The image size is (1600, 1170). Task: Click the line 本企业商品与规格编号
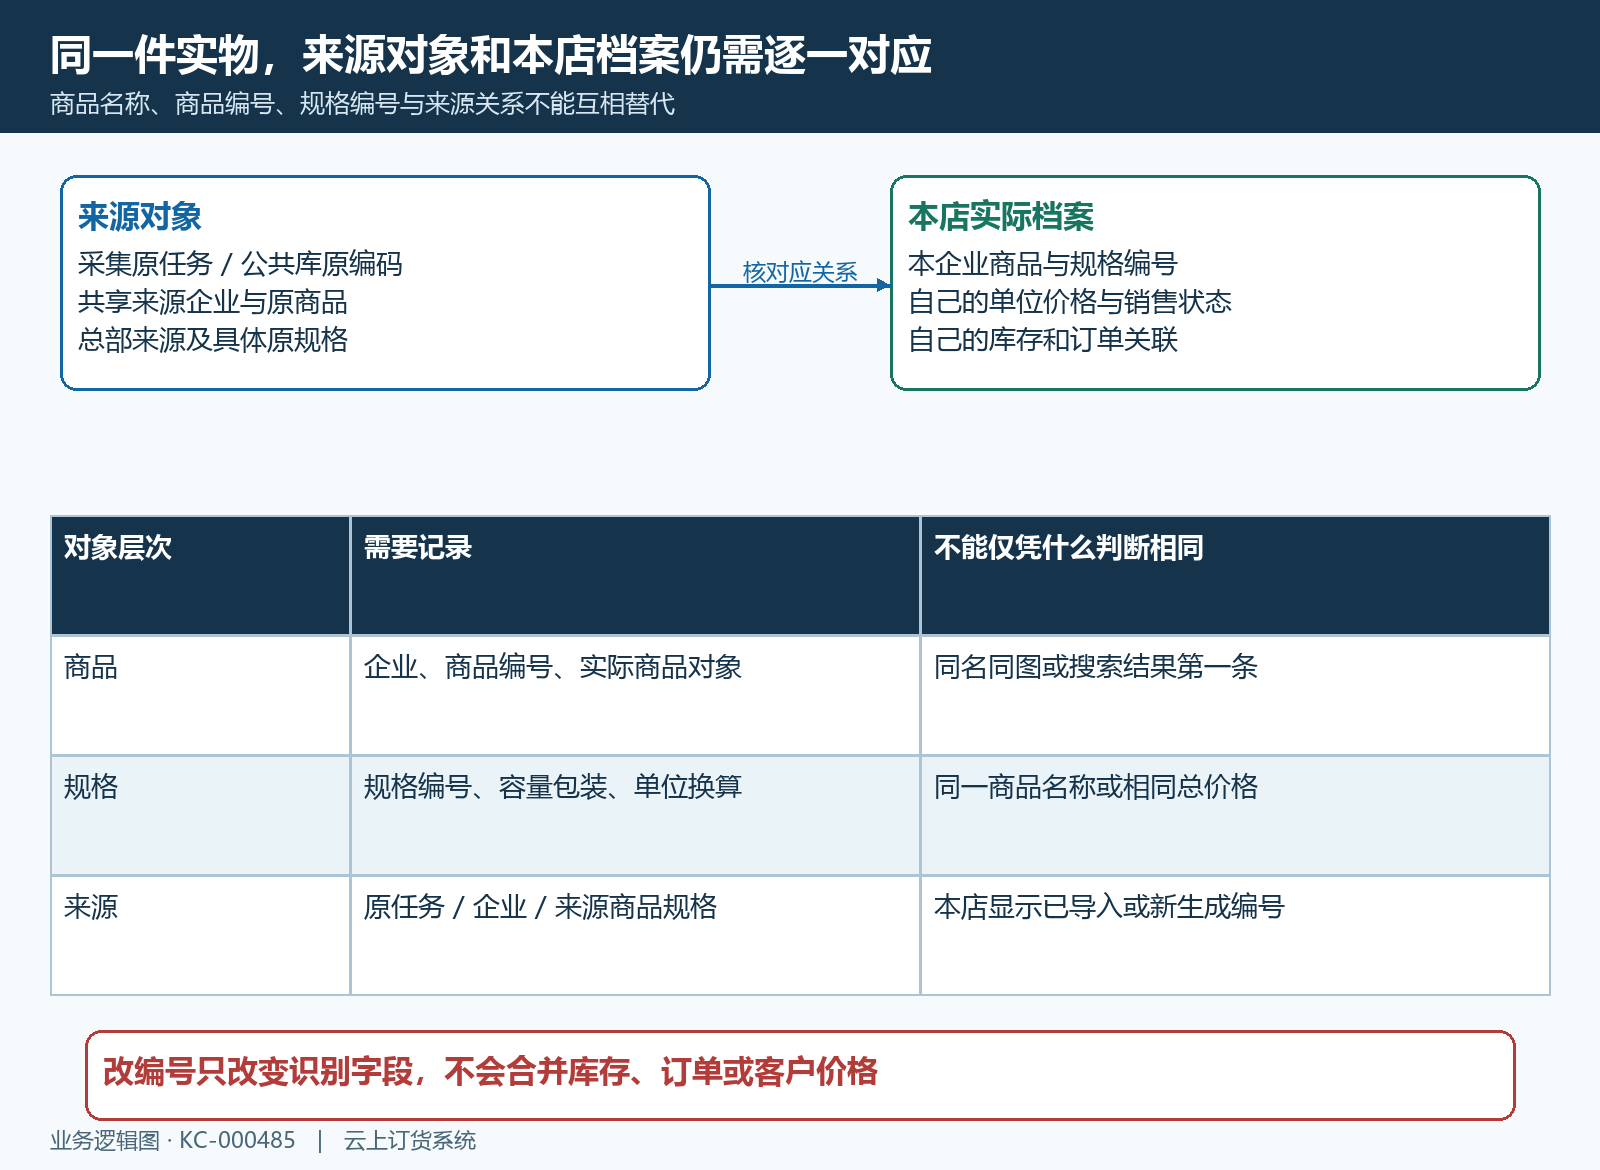(x=1043, y=264)
